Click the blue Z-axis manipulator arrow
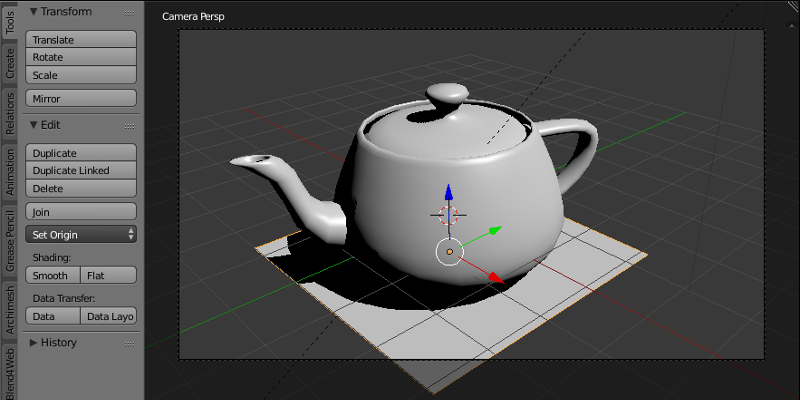 pos(449,193)
